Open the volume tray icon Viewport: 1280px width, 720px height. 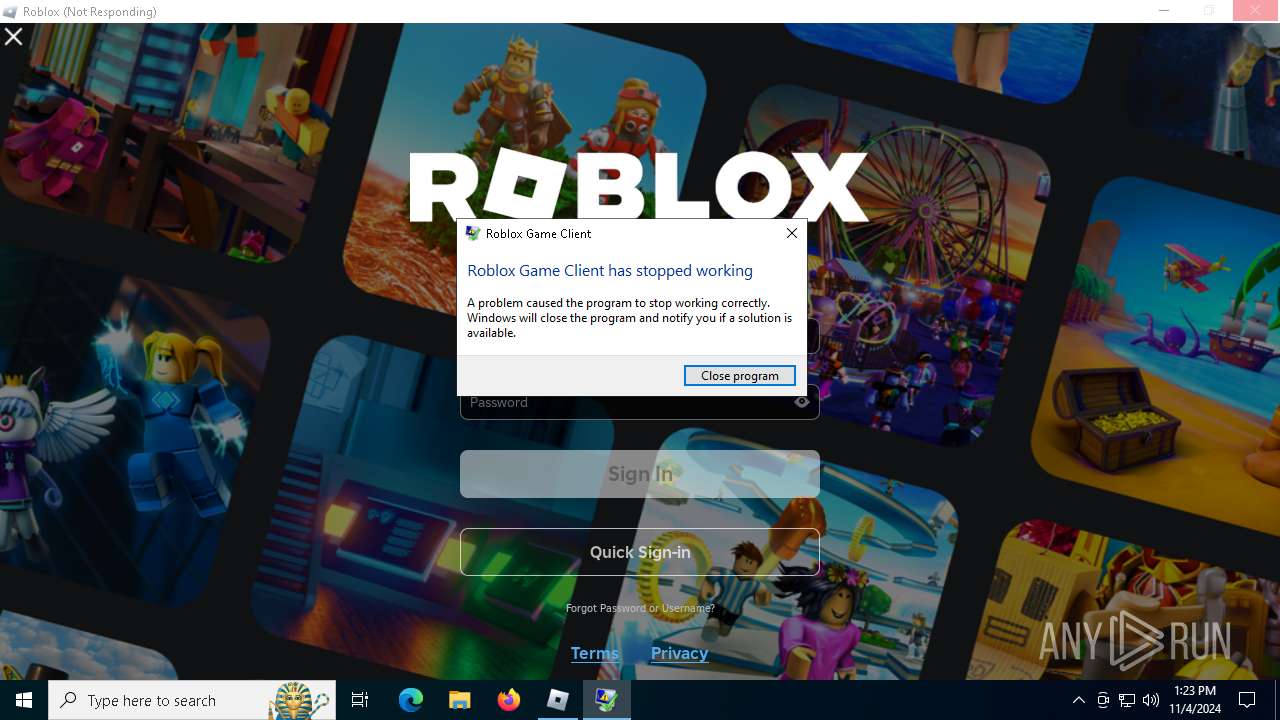point(1151,700)
